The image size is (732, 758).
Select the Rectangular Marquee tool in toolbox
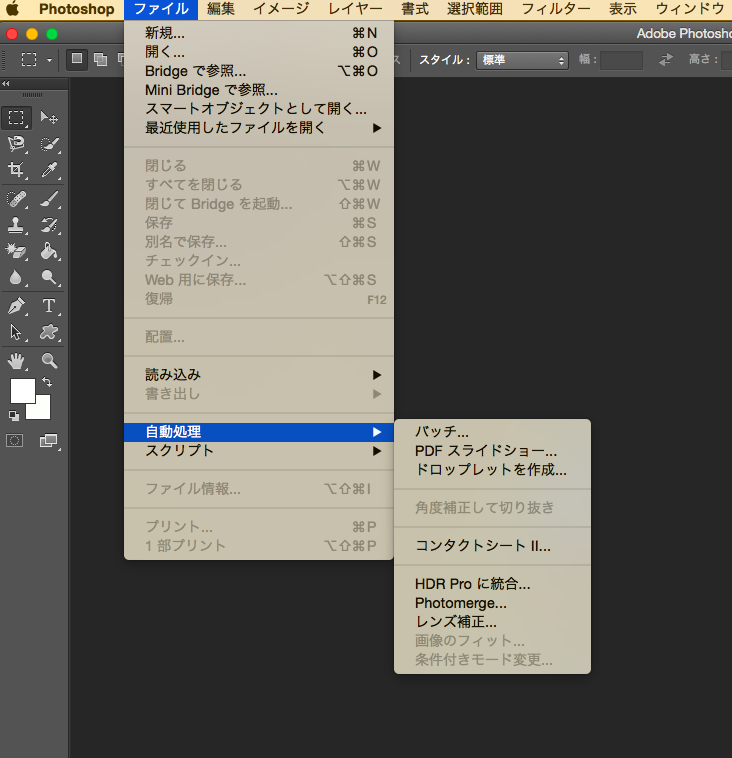pyautogui.click(x=16, y=117)
